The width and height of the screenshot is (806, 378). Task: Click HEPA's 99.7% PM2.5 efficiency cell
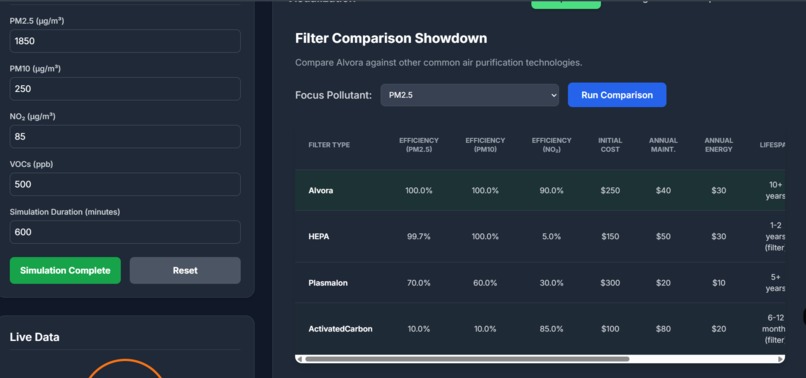pos(419,237)
